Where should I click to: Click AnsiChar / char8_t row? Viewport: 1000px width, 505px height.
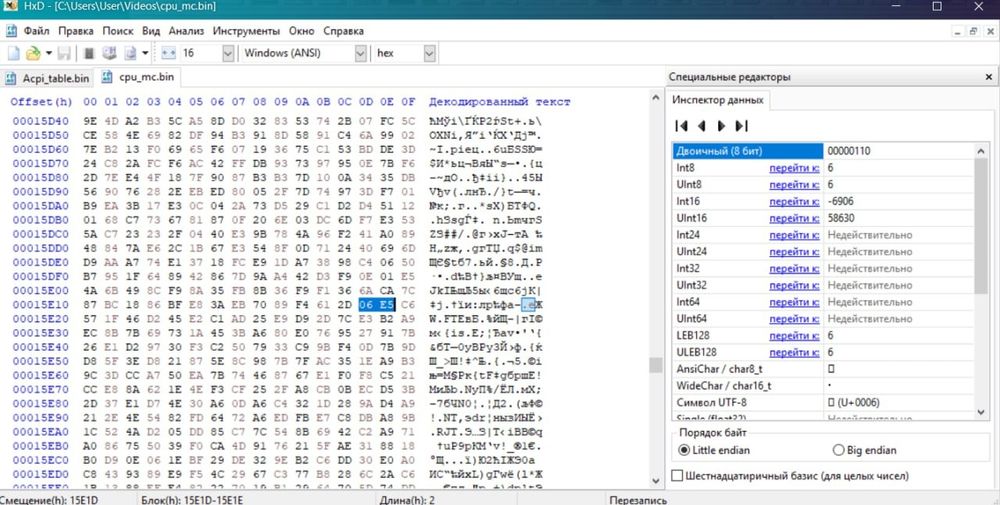click(823, 369)
